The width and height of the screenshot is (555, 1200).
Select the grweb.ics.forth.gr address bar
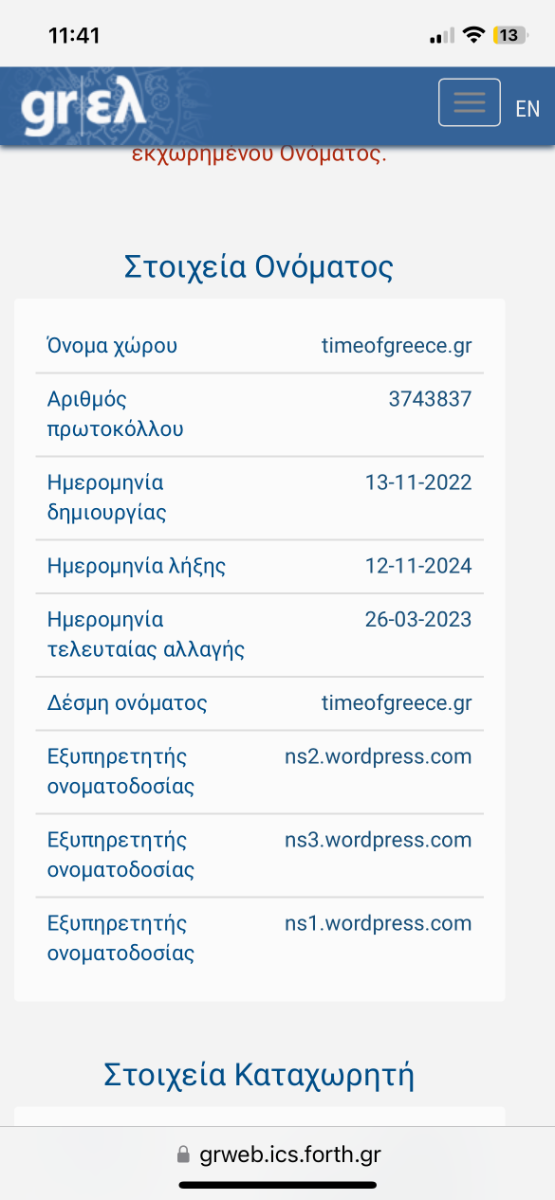coord(277,1155)
